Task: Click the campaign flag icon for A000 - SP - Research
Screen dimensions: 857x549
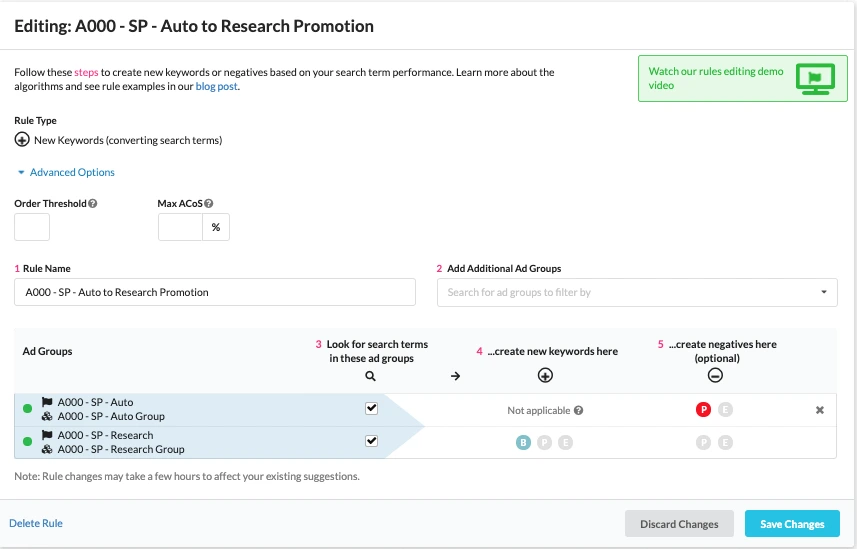Action: point(47,435)
